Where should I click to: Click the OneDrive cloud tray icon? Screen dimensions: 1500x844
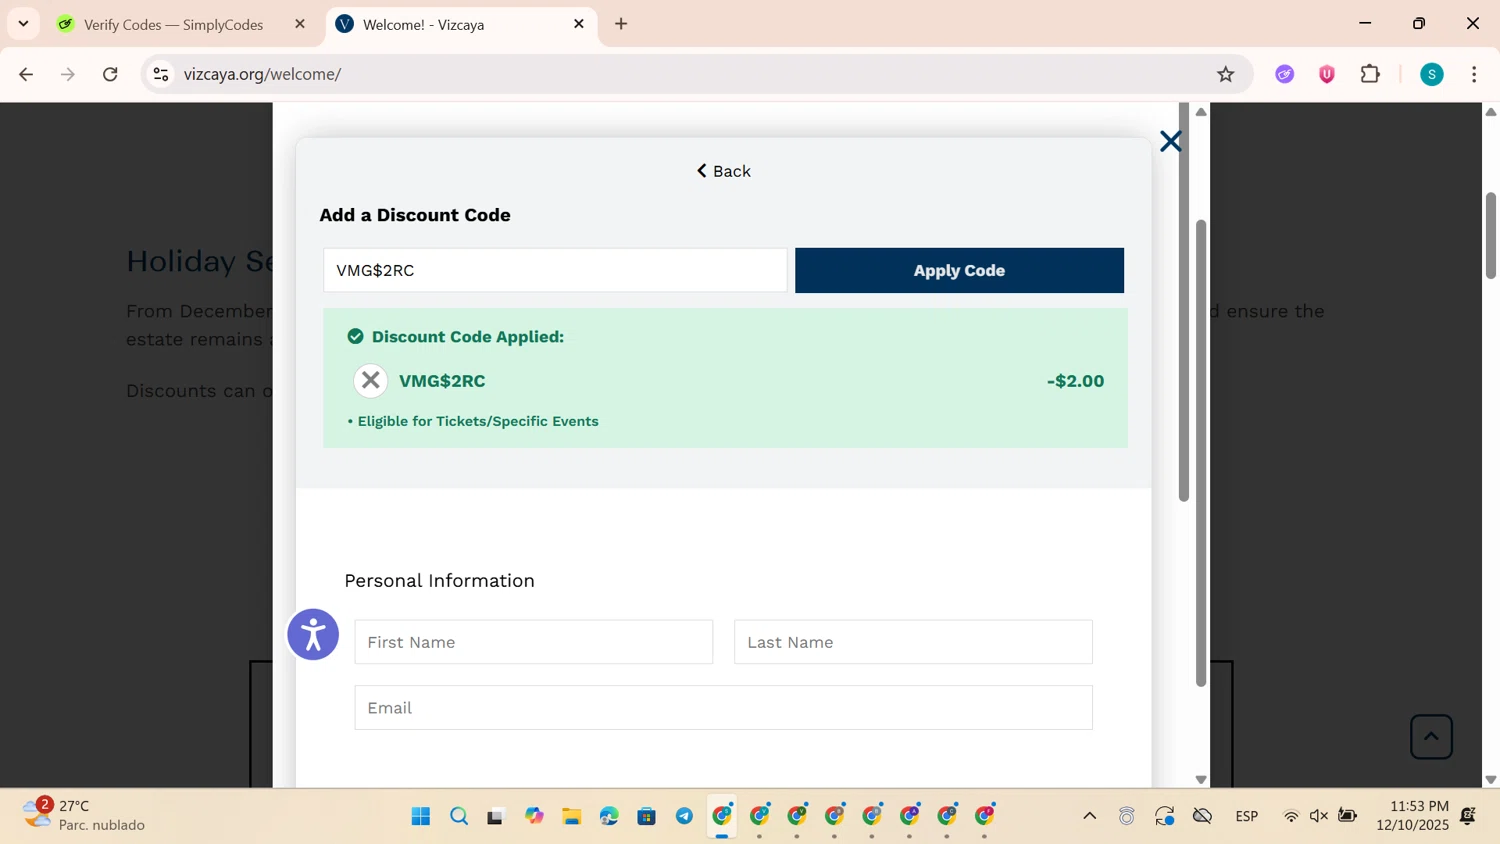(x=1202, y=816)
